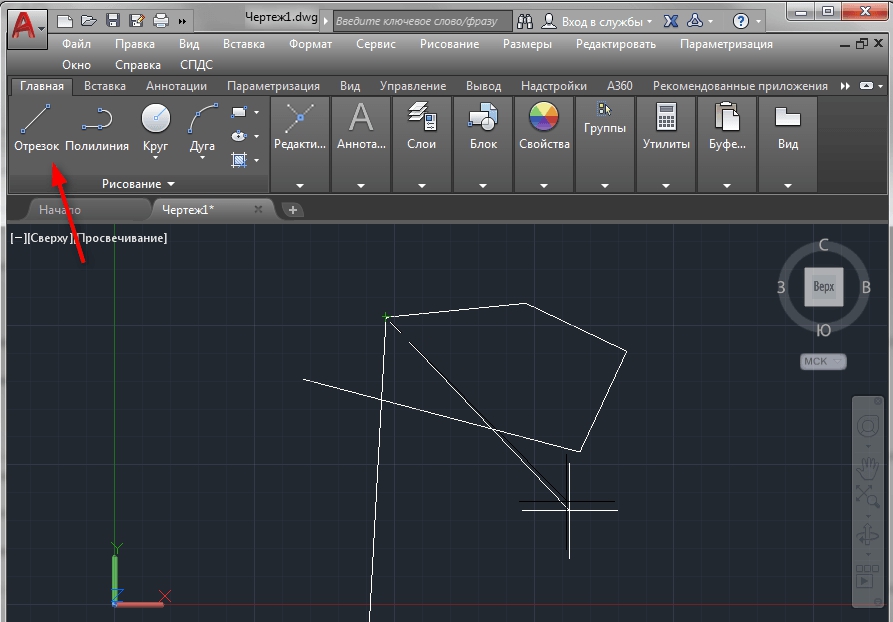Viewport: 893px width, 622px height.
Task: Switch to the Вставка ribbon tab
Action: (105, 86)
